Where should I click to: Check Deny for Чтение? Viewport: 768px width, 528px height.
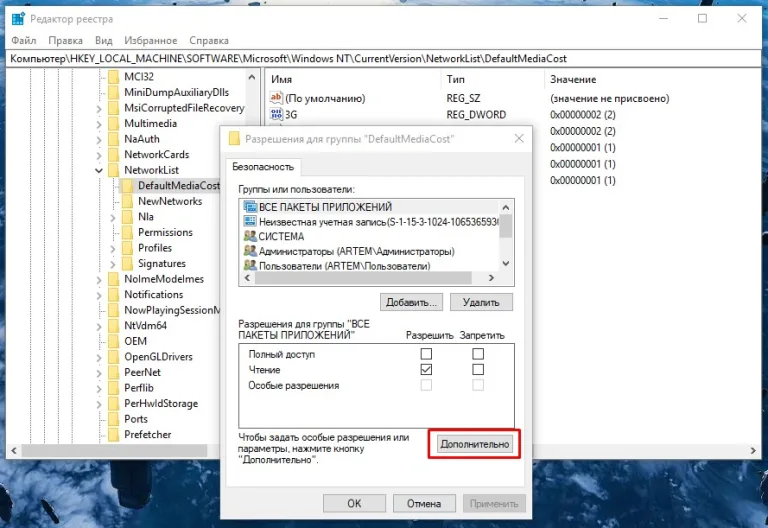pos(478,369)
